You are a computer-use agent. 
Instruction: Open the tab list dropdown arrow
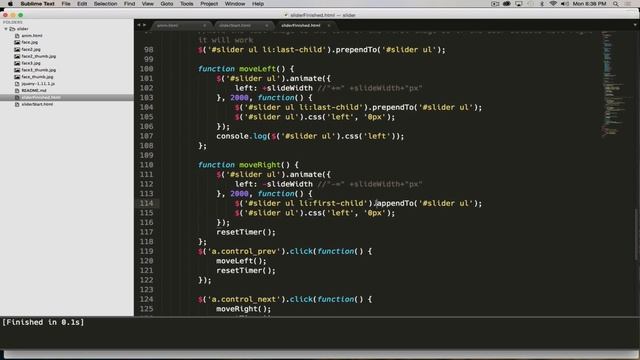coord(635,25)
